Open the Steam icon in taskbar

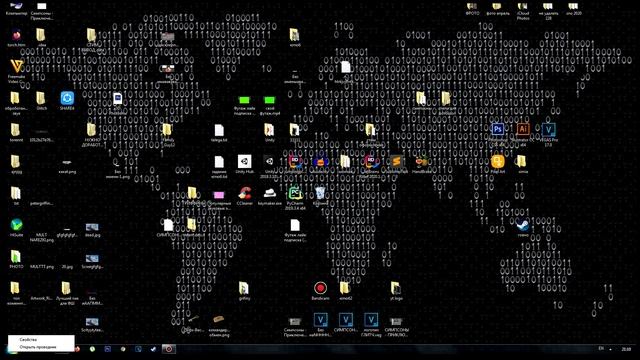click(153, 349)
